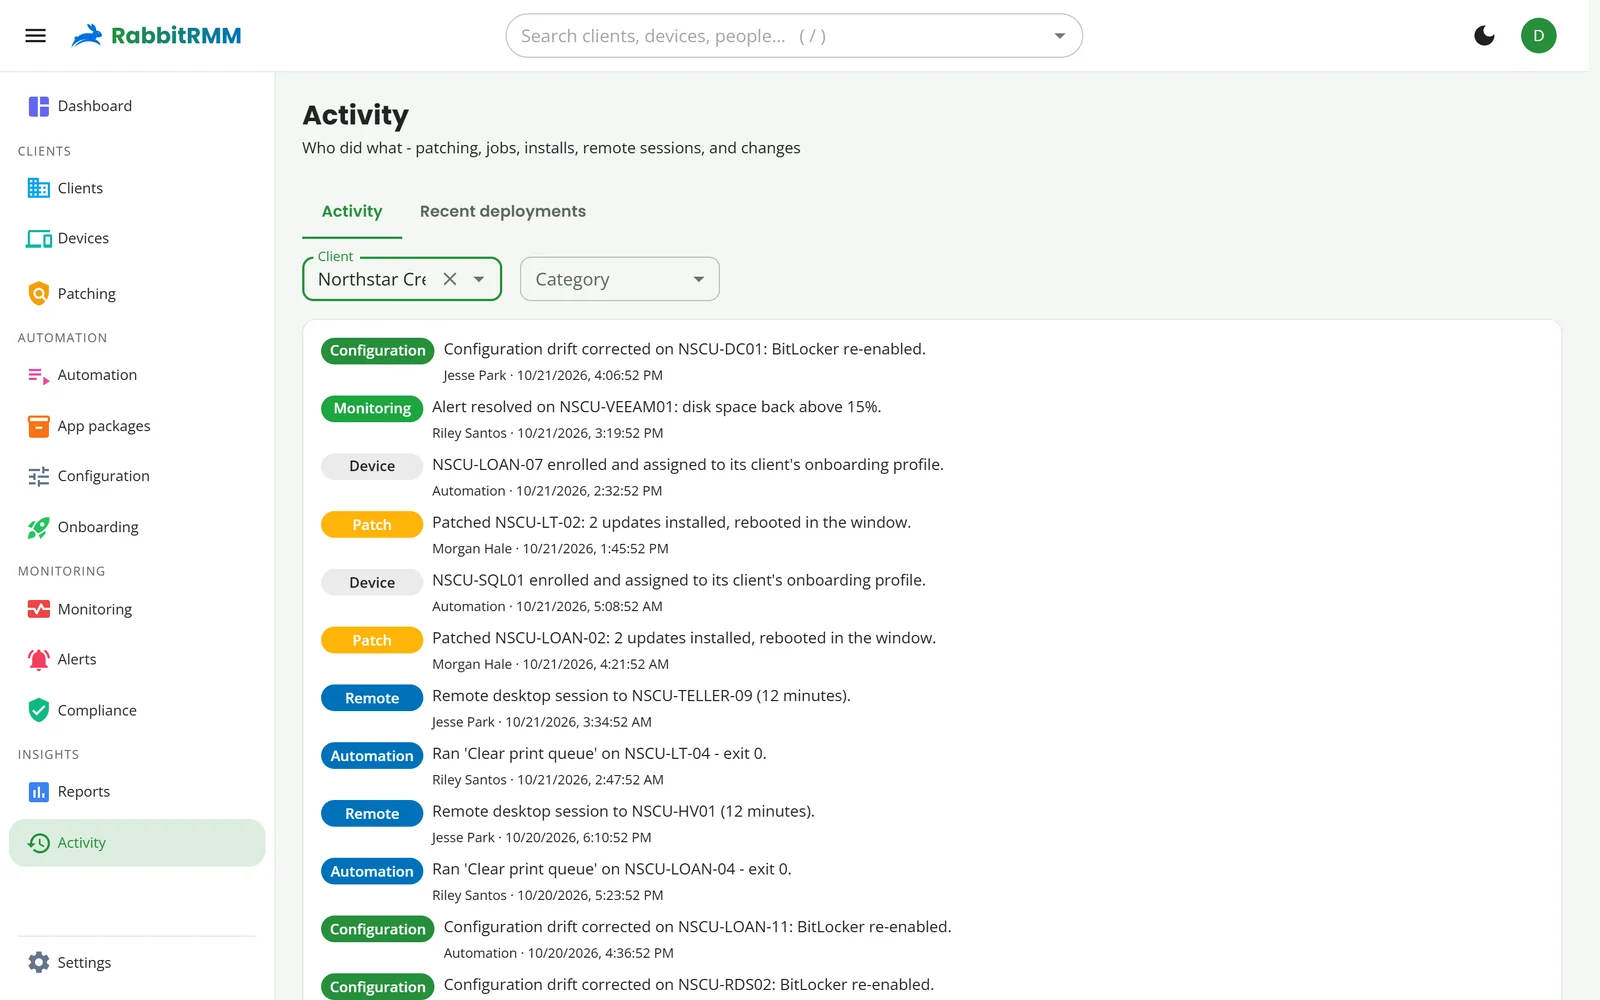Viewport: 1600px width, 1000px height.
Task: Click 'Automation · 10/21/2026, 5:08:52 AM' line
Action: pos(547,607)
